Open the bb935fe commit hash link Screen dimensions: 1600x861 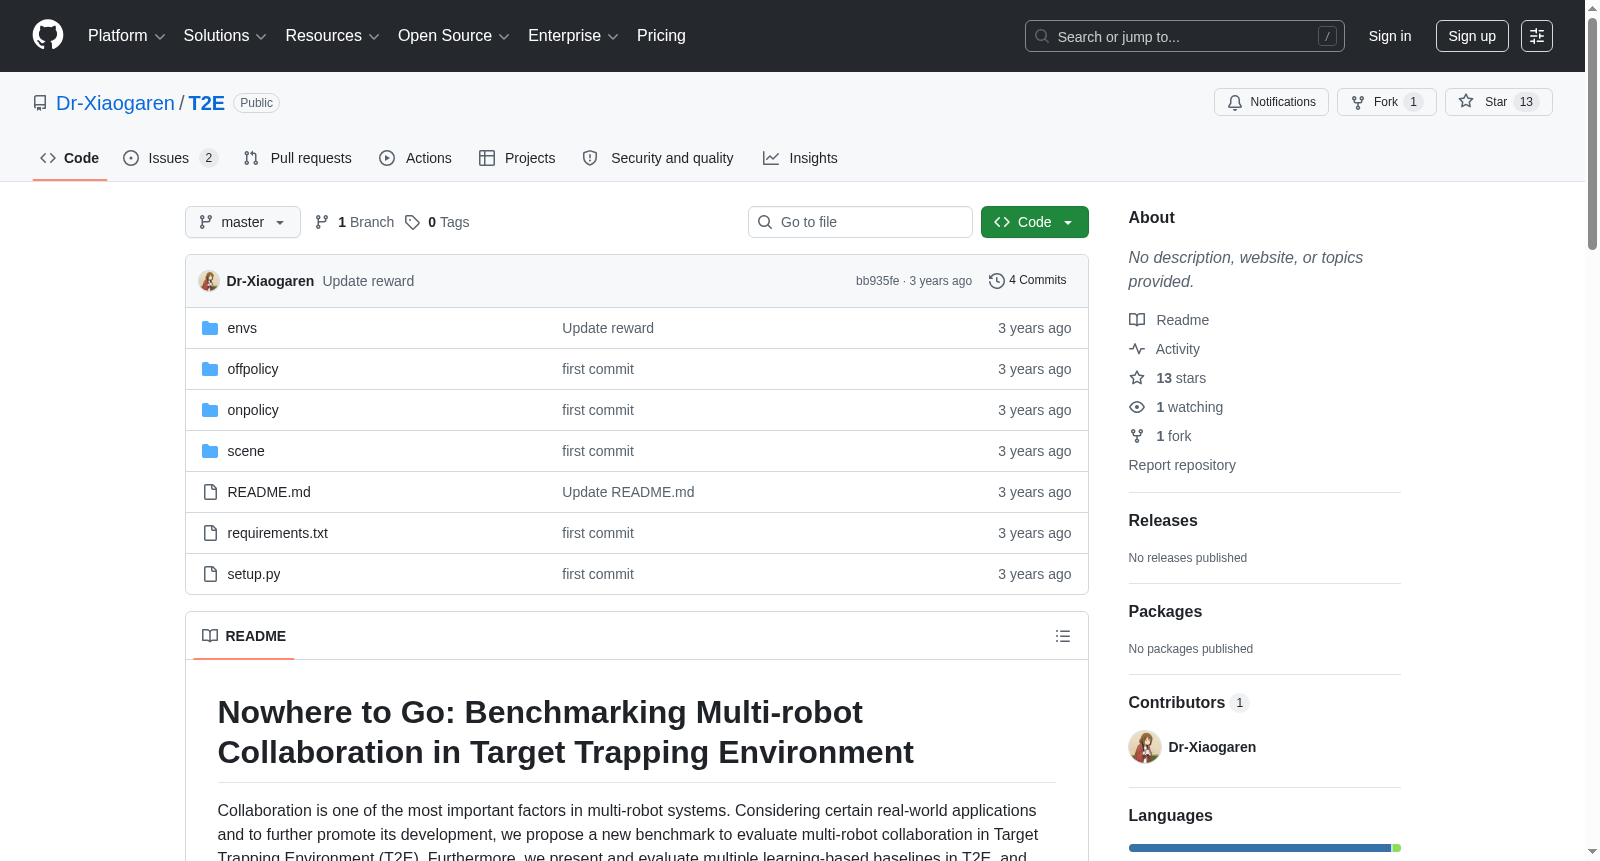click(x=878, y=281)
